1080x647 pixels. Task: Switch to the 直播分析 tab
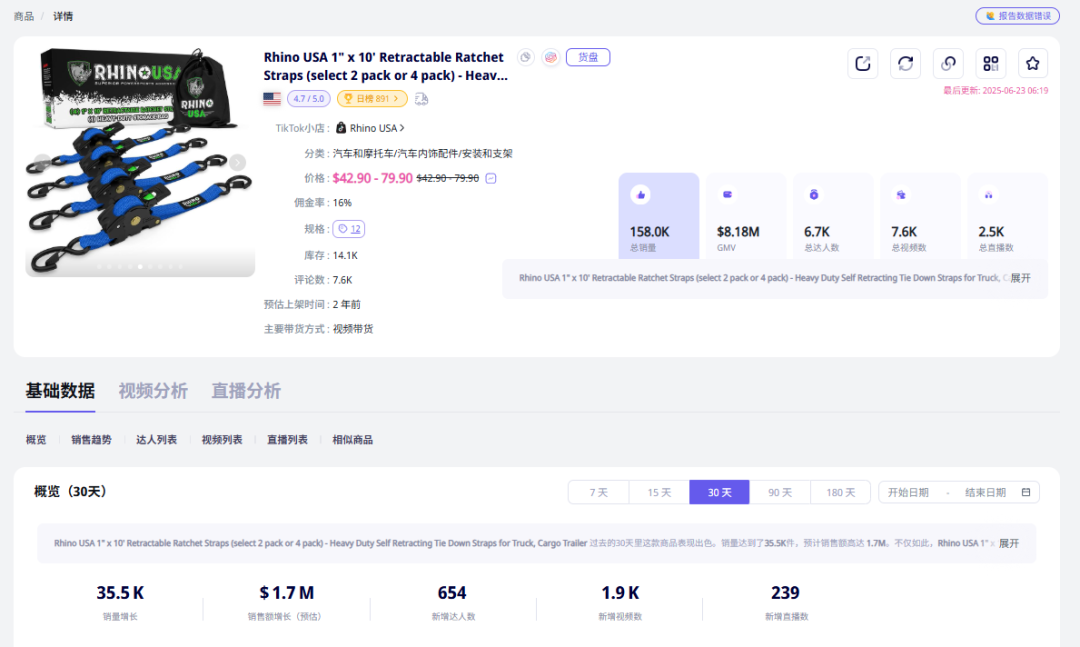246,391
